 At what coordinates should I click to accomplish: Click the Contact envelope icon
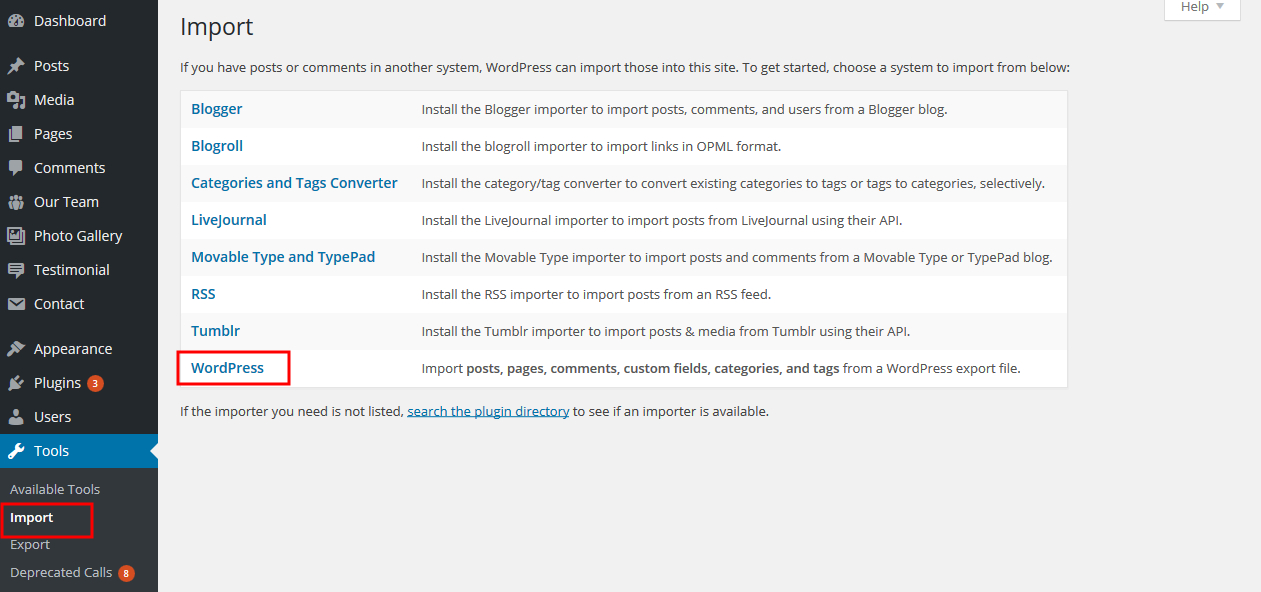16,304
